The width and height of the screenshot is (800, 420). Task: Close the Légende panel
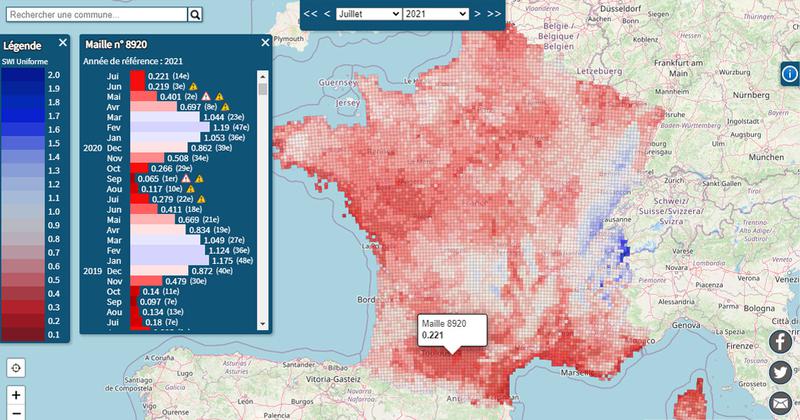click(62, 43)
